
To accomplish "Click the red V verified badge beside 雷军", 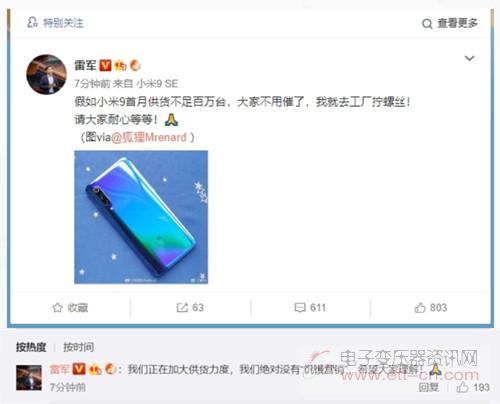I will click(x=106, y=65).
